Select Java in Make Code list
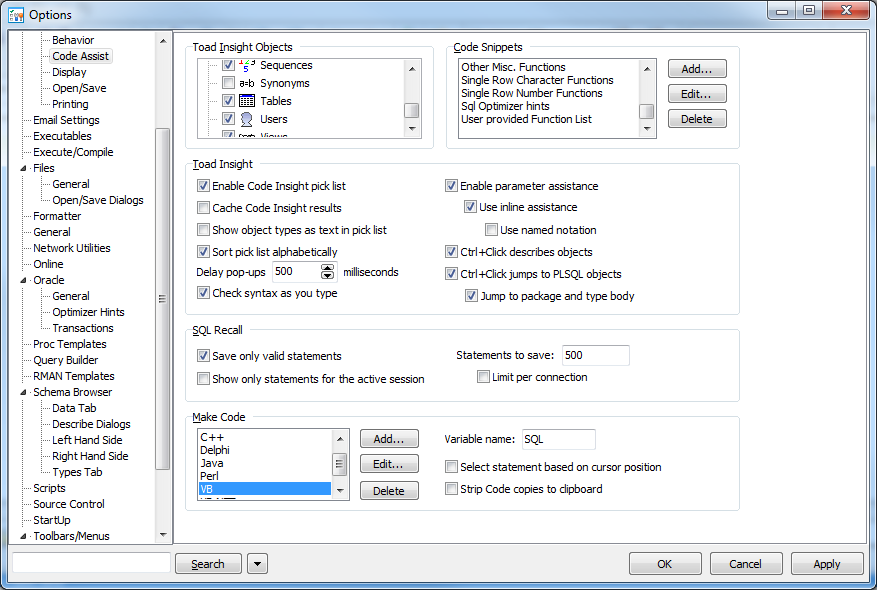Viewport: 877px width, 590px height. click(212, 463)
